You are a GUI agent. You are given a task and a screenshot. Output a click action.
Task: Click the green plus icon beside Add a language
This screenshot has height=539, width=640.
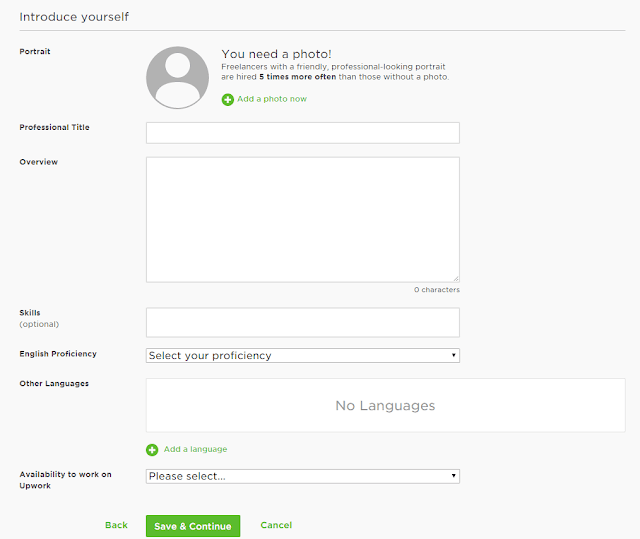pyautogui.click(x=152, y=450)
